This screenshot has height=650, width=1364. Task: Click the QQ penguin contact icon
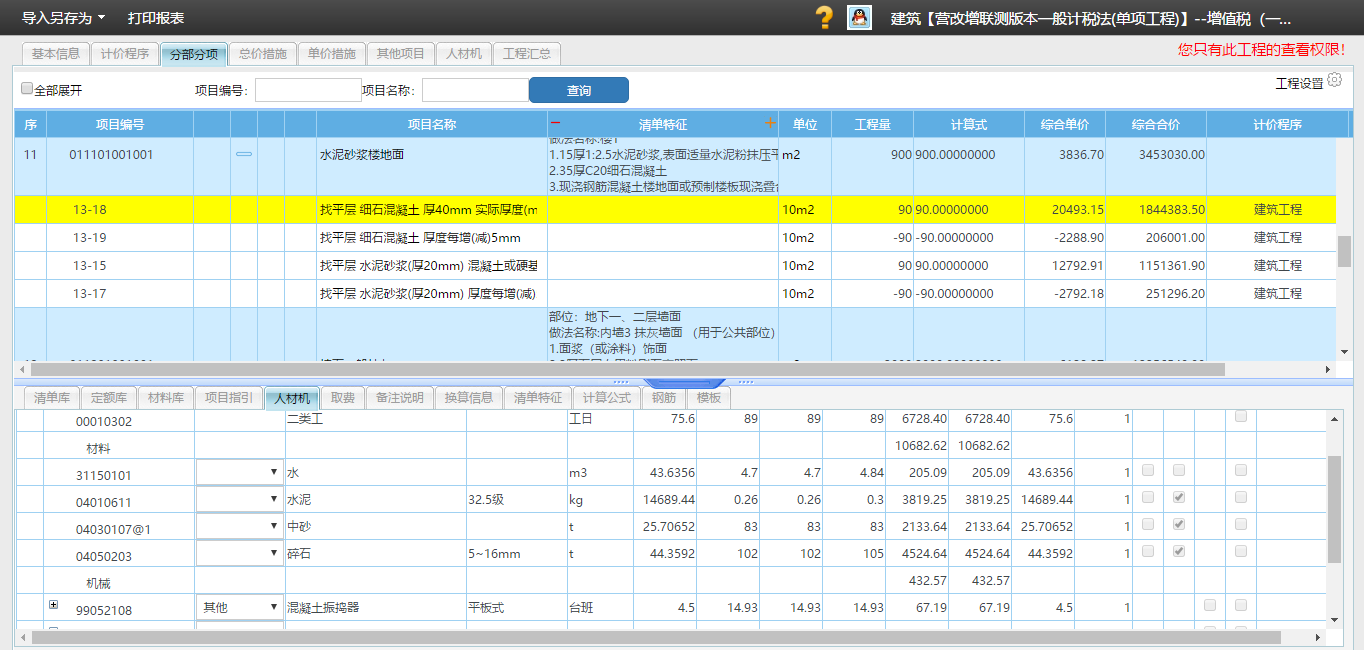[859, 17]
